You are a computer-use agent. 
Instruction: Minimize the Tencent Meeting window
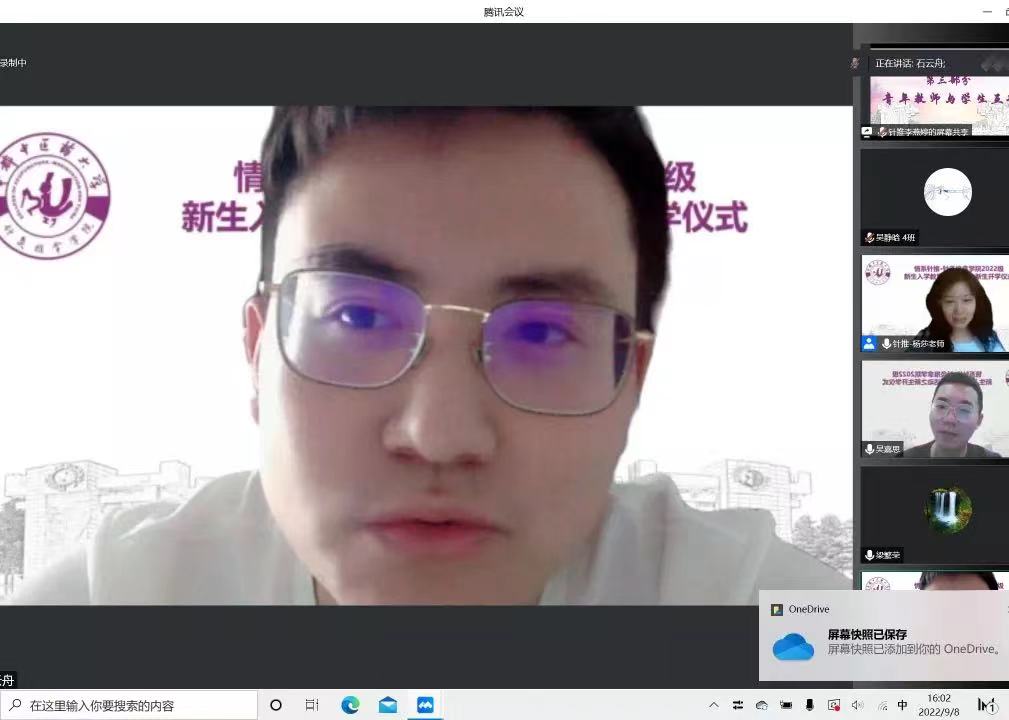(x=988, y=12)
